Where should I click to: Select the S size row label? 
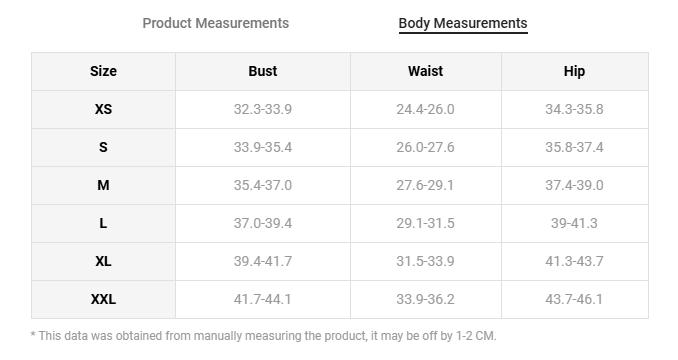[103, 147]
